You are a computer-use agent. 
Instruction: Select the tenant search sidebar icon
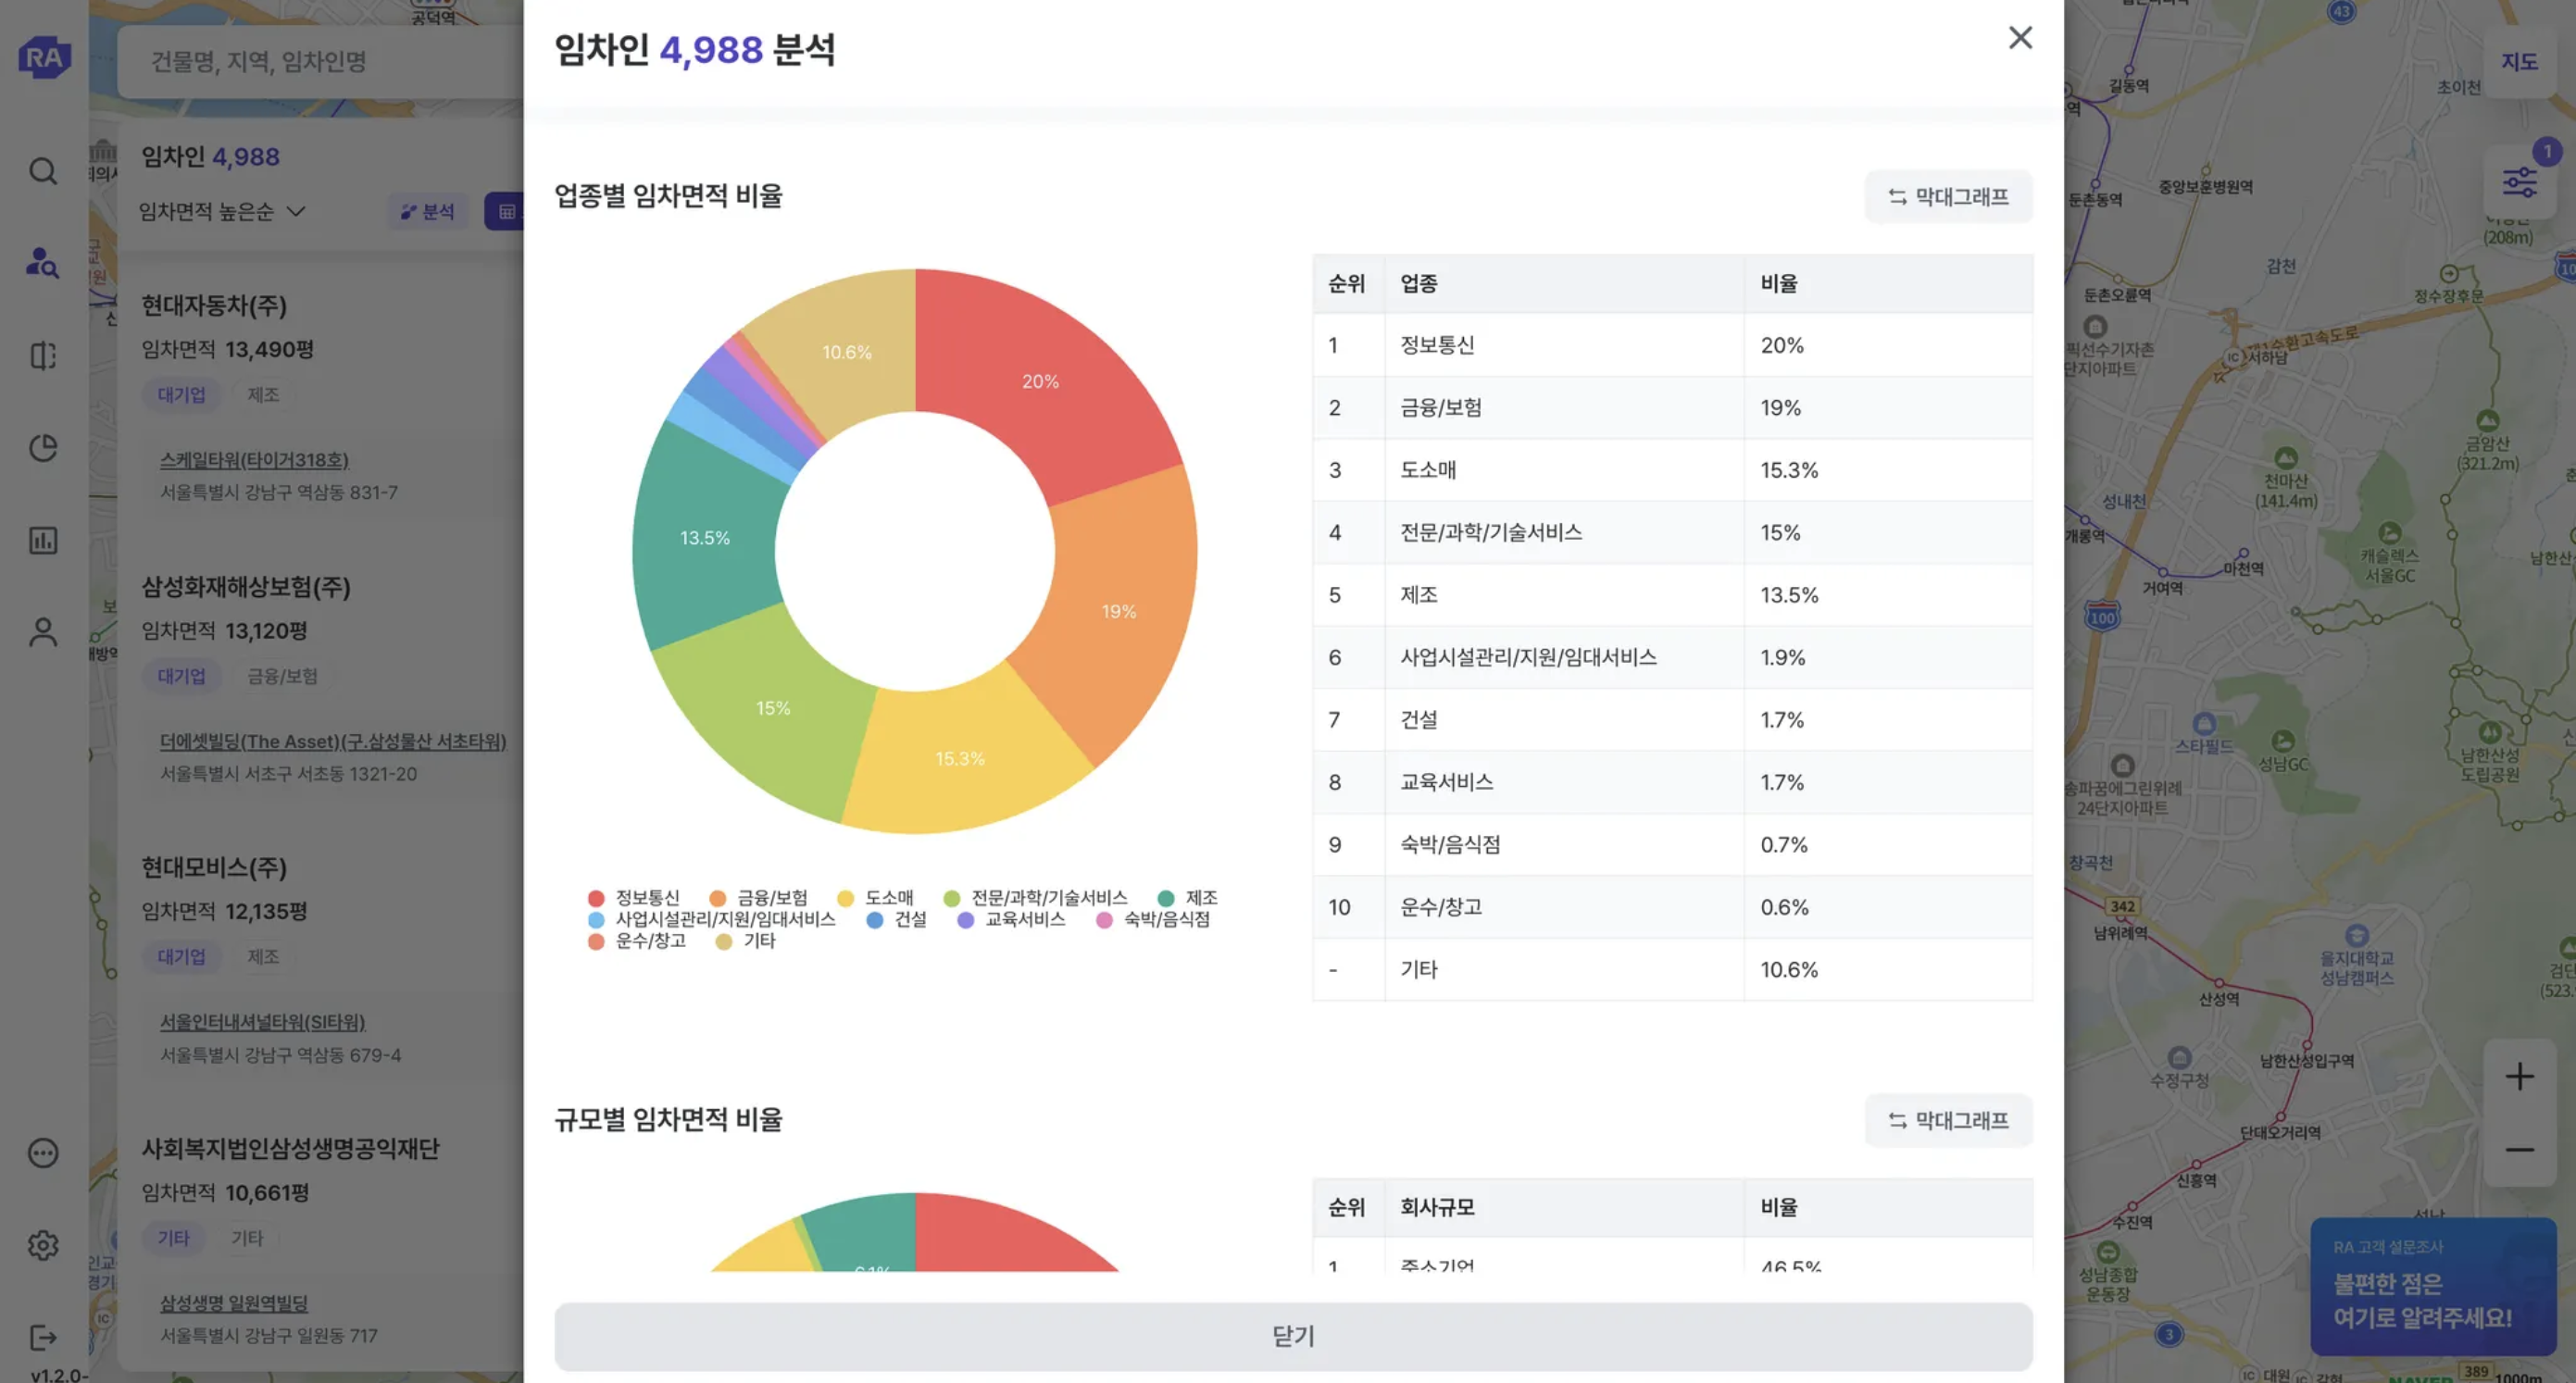point(43,263)
